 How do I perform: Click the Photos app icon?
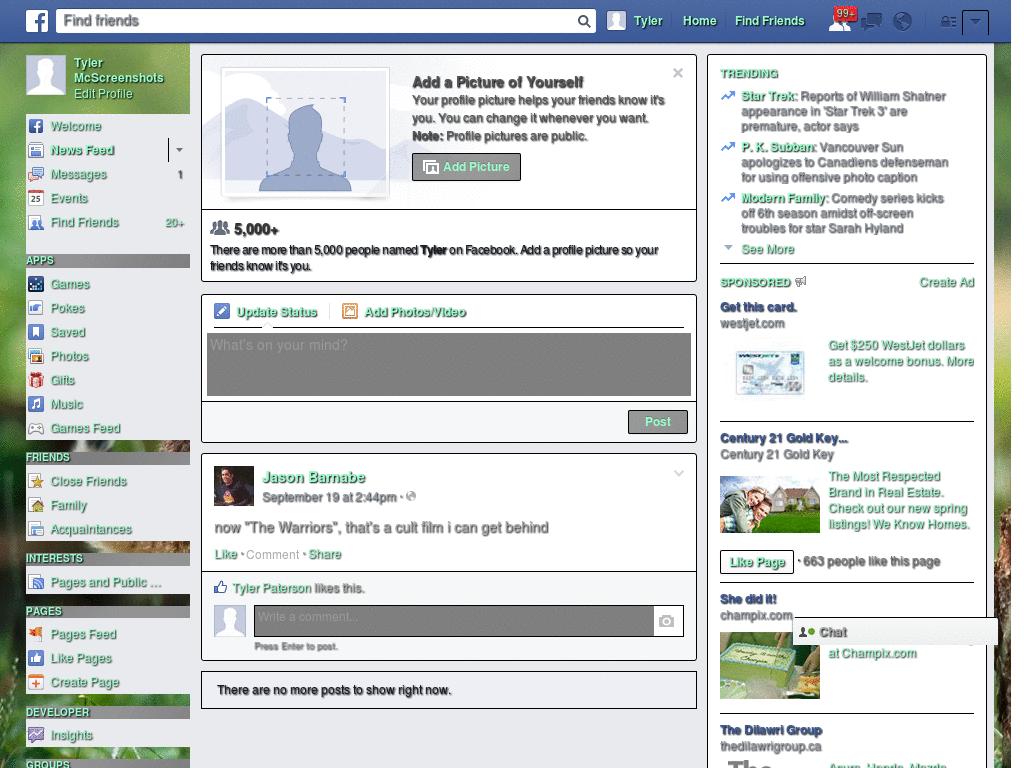tap(36, 357)
